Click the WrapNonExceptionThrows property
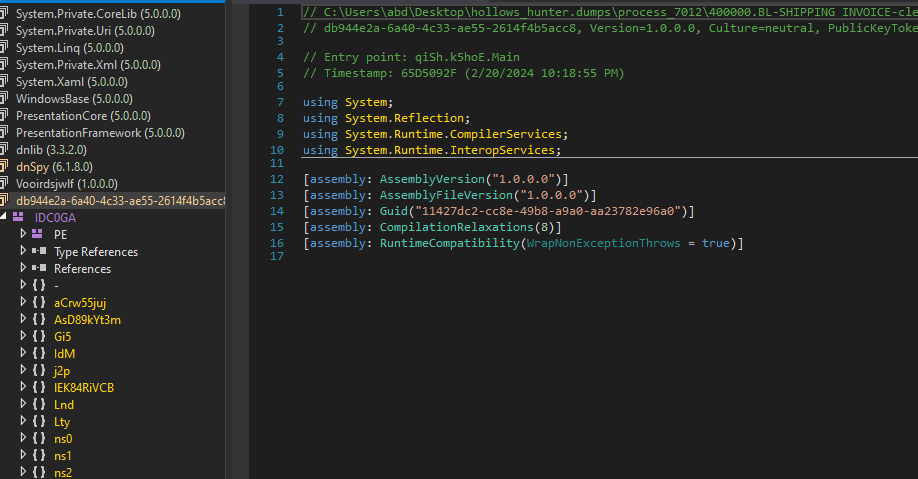The width and height of the screenshot is (918, 479). point(603,243)
